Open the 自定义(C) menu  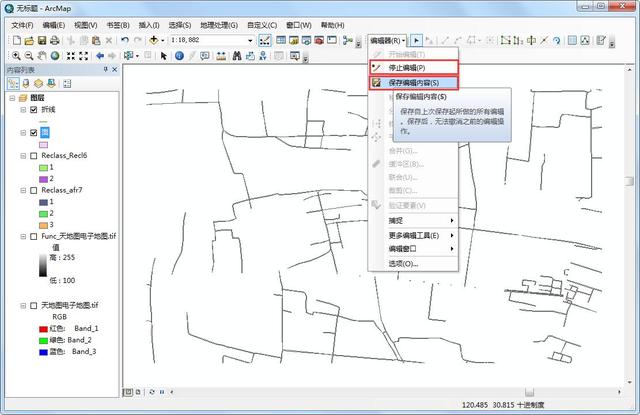262,25
